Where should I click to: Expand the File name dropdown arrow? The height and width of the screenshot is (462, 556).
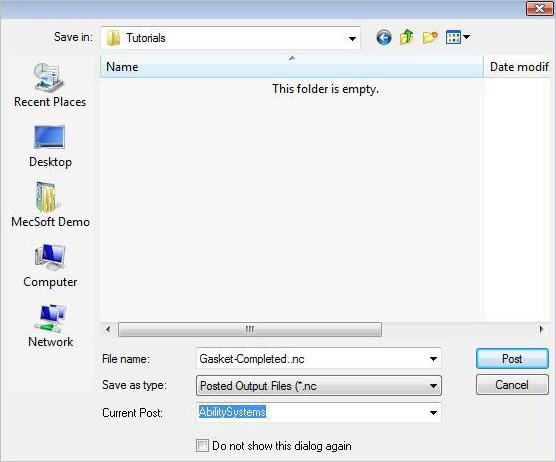[x=433, y=359]
